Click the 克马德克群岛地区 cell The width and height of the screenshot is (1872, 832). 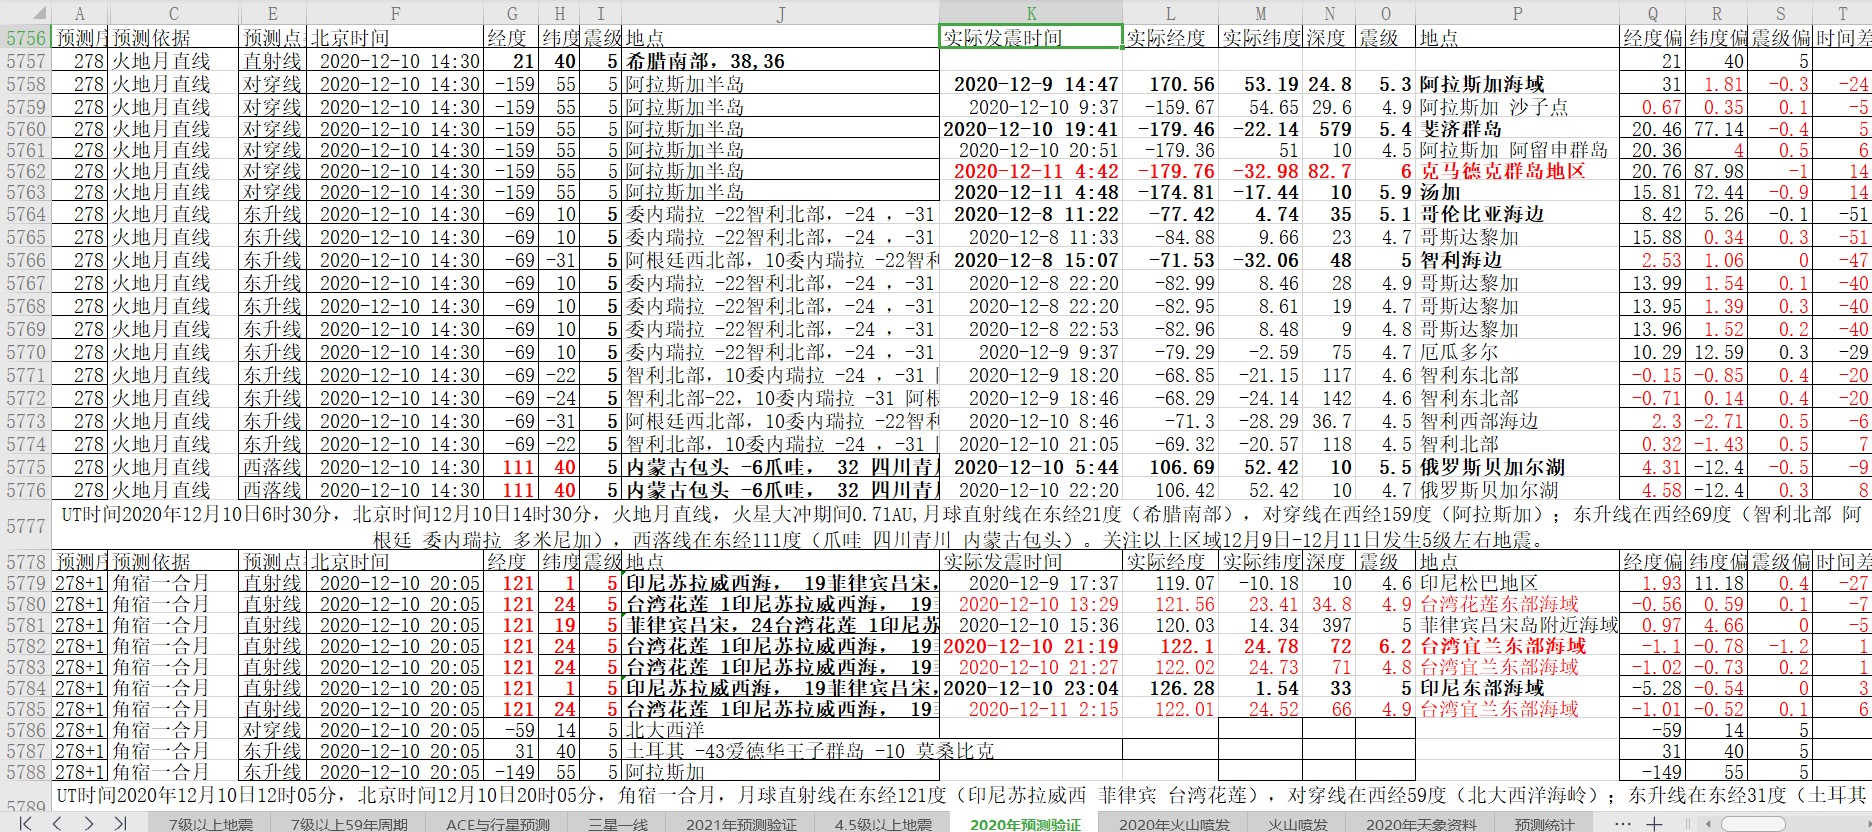(1502, 171)
